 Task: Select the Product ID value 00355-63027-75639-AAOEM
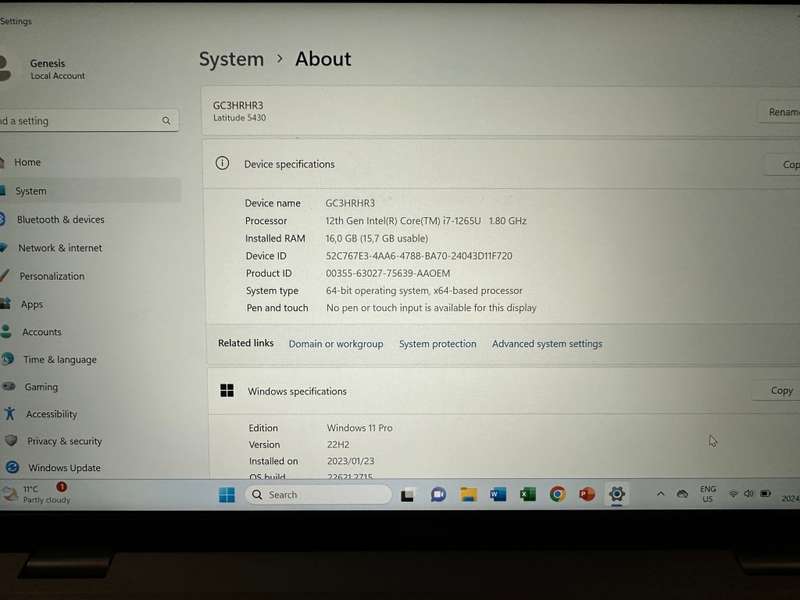pyautogui.click(x=388, y=273)
